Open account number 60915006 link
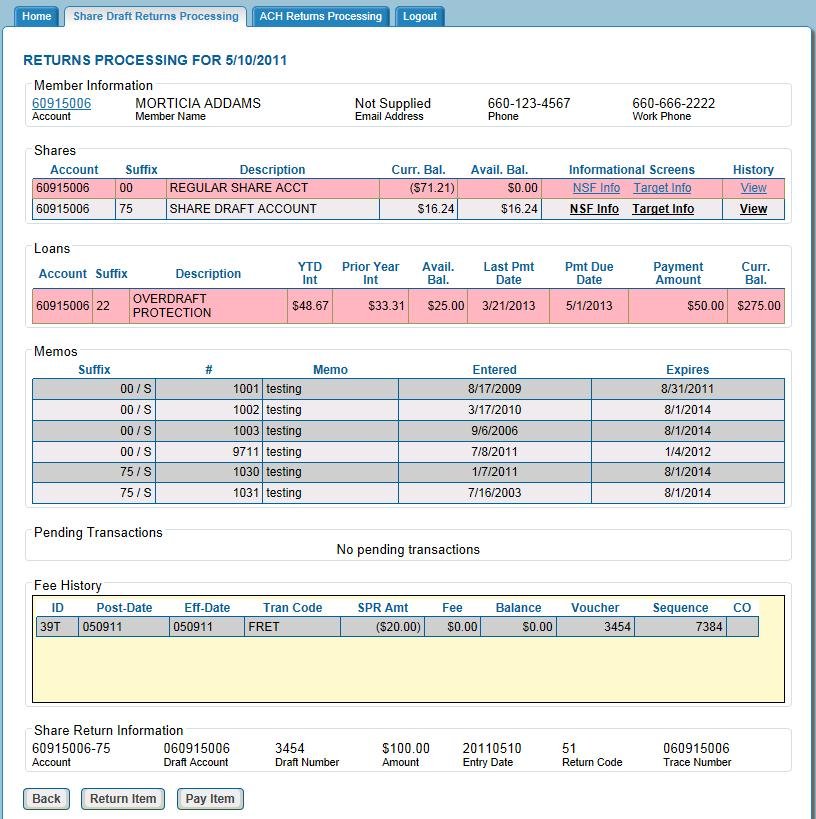Screen dimensions: 816x819 pos(61,103)
